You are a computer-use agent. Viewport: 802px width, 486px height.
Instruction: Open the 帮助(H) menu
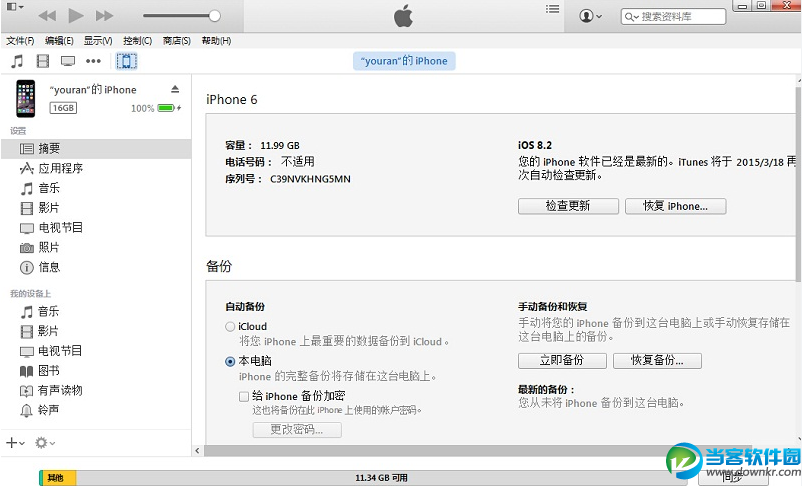coord(216,40)
